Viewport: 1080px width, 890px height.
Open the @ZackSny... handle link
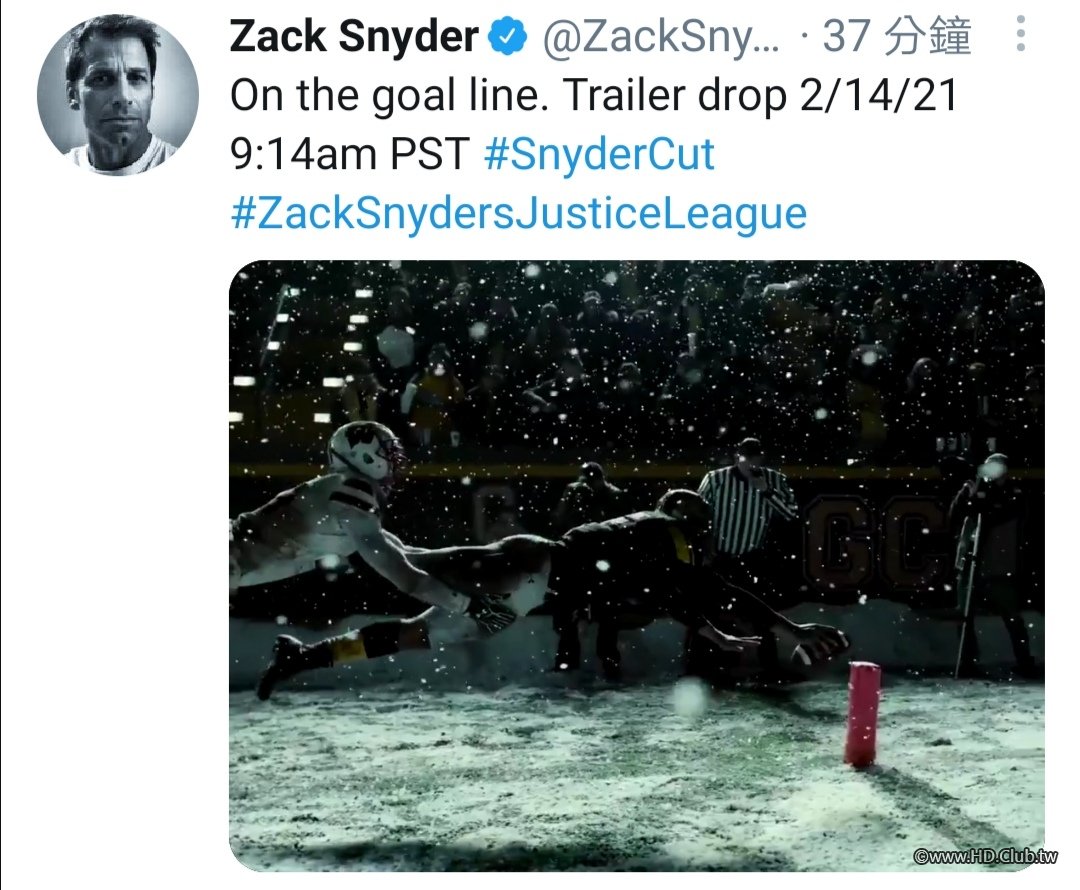click(661, 36)
